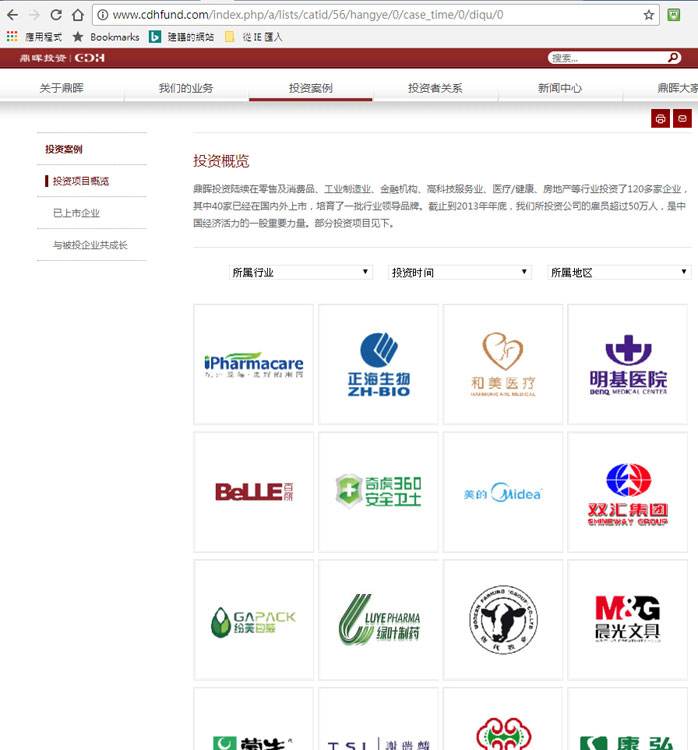Open the 双汇集团 Shineway Group card
The image size is (698, 750).
coord(628,492)
